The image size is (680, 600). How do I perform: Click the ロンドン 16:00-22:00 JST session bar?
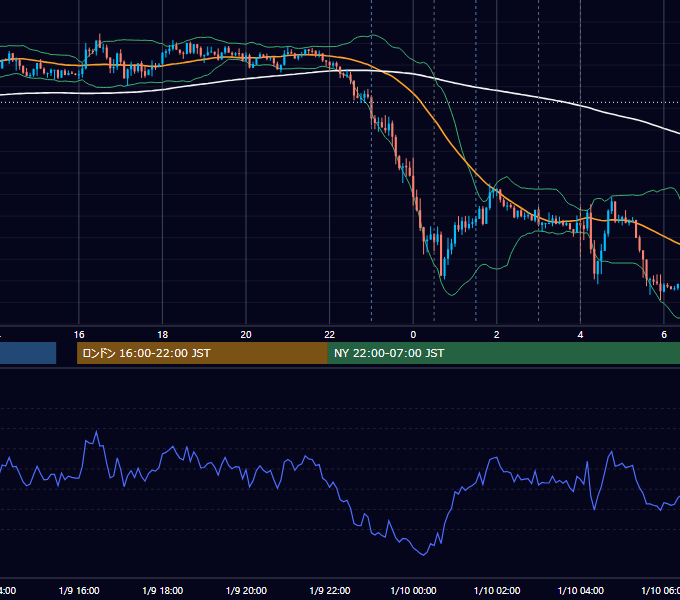coord(202,353)
